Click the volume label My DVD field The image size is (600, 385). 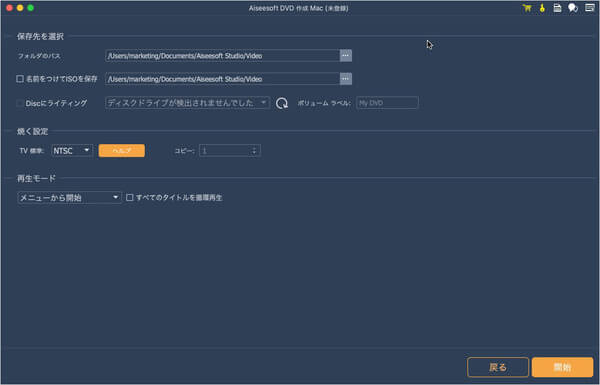[387, 103]
